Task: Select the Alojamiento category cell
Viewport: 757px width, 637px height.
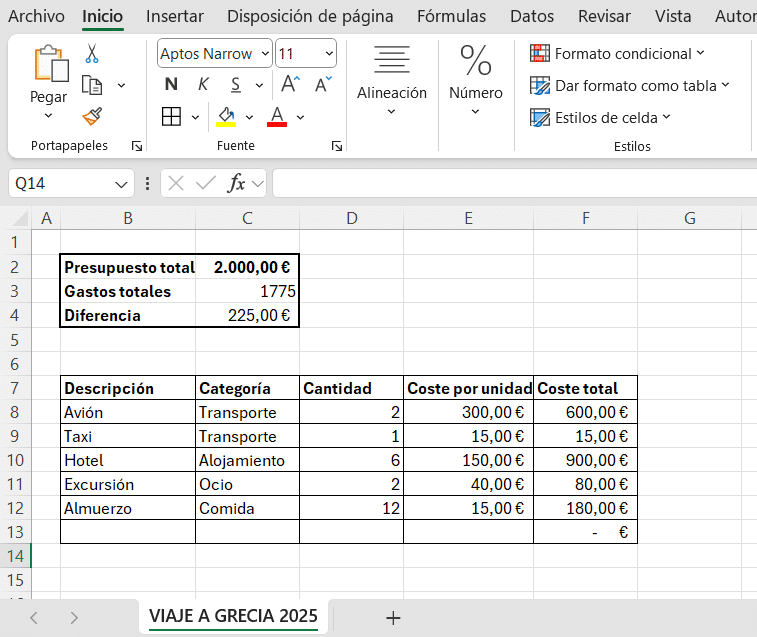Action: [x=247, y=460]
